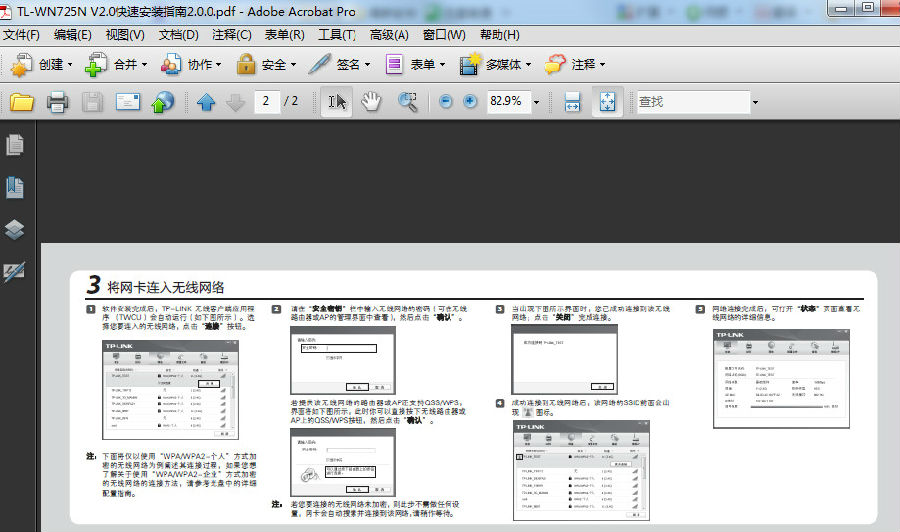900x532 pixels.
Task: Click the 签名 pen icon
Action: pyautogui.click(x=319, y=64)
